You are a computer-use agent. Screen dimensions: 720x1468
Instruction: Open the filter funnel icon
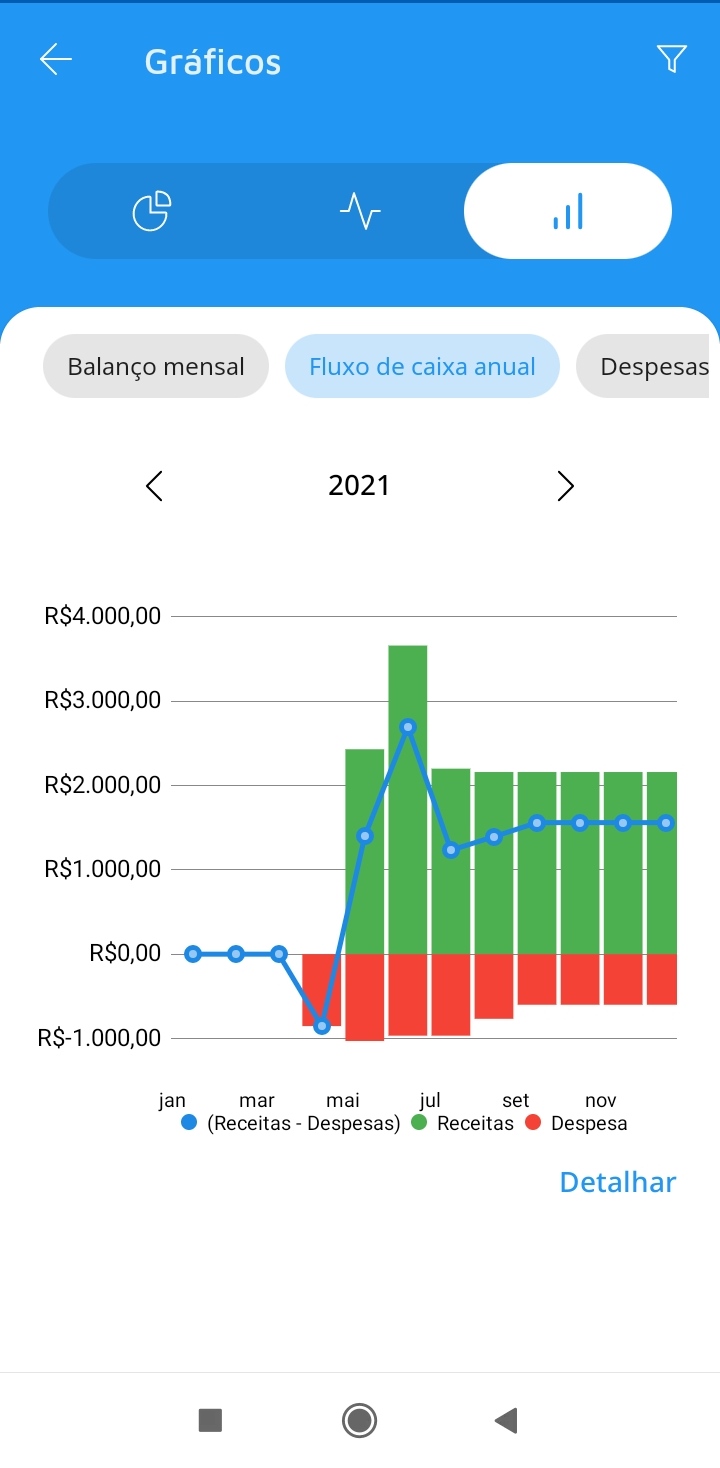click(672, 59)
